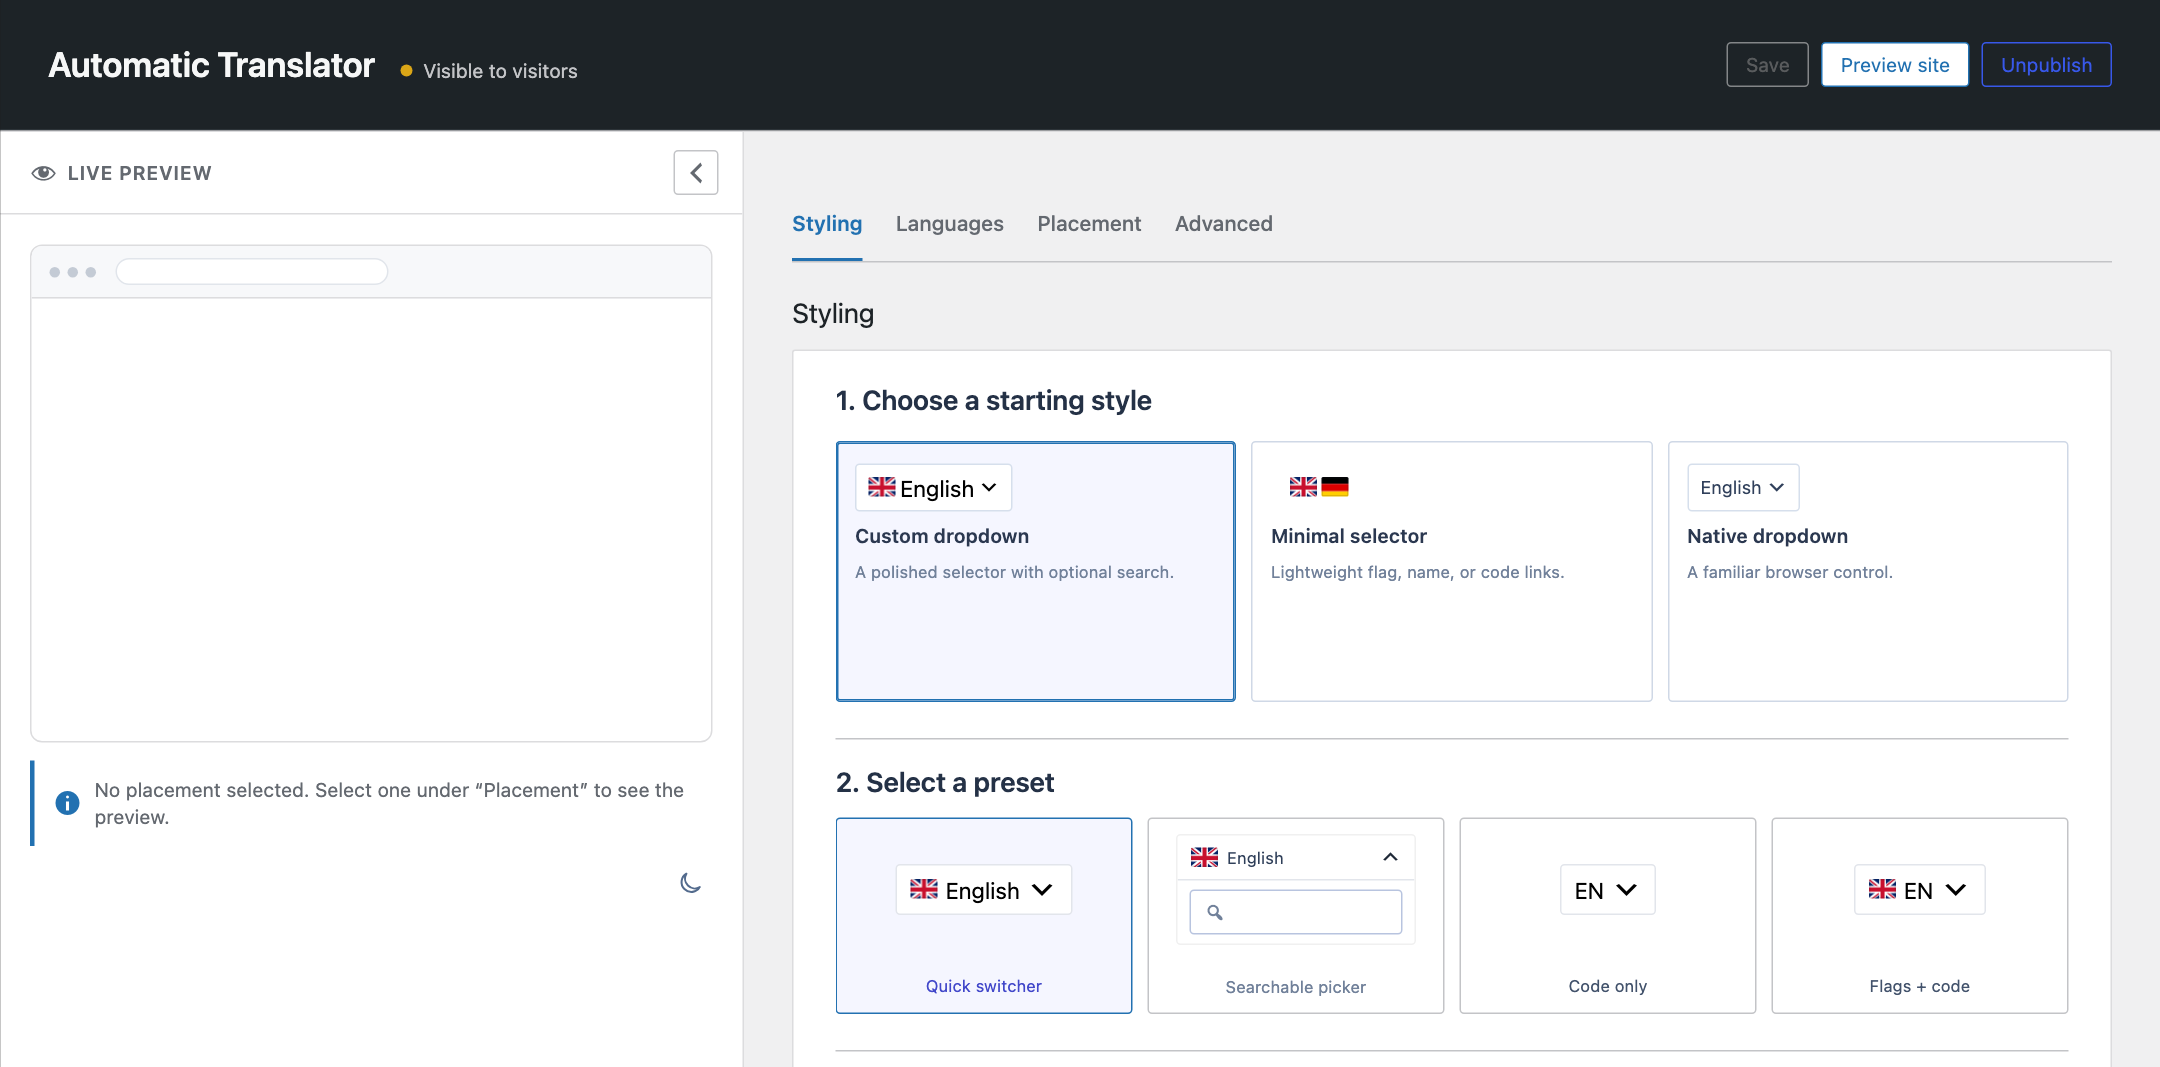The height and width of the screenshot is (1067, 2160).
Task: Select the Minimal selector starting style
Action: point(1451,571)
